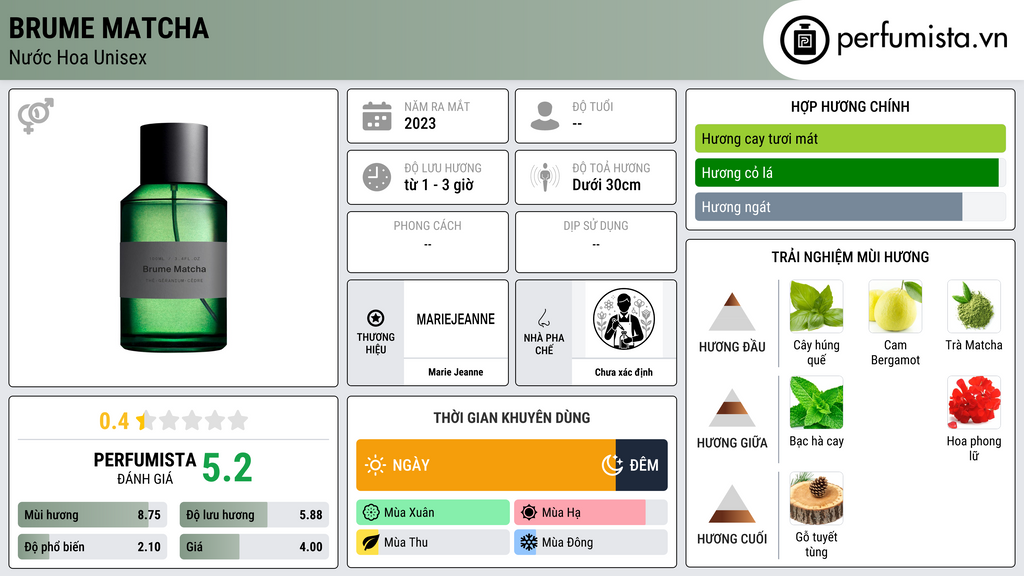Click the summer sun icon for Mùa Hạ
The width and height of the screenshot is (1024, 576).
coord(529,513)
